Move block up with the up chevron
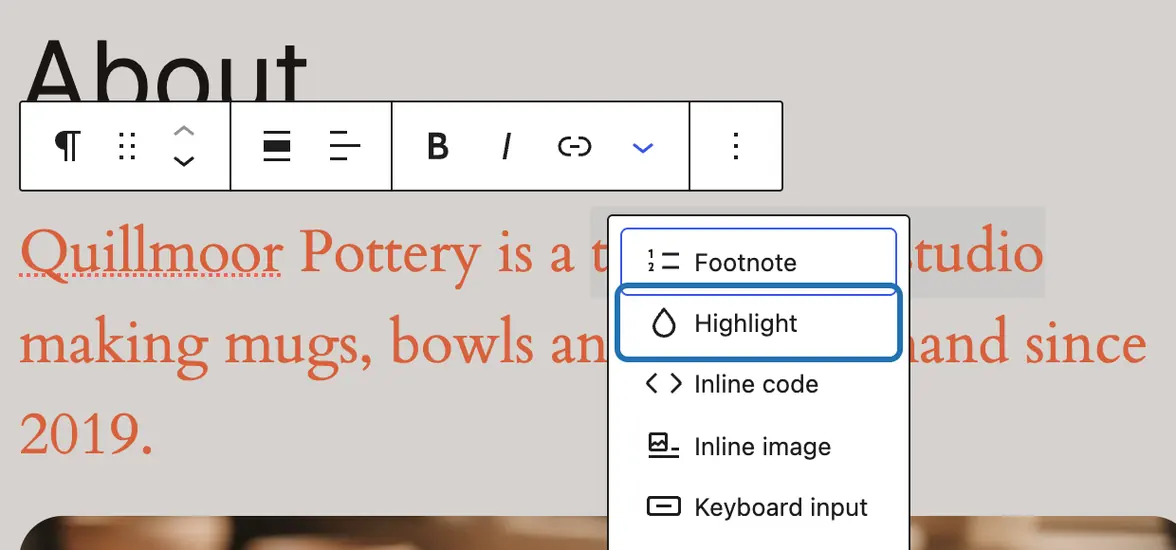1176x550 pixels. coord(184,131)
